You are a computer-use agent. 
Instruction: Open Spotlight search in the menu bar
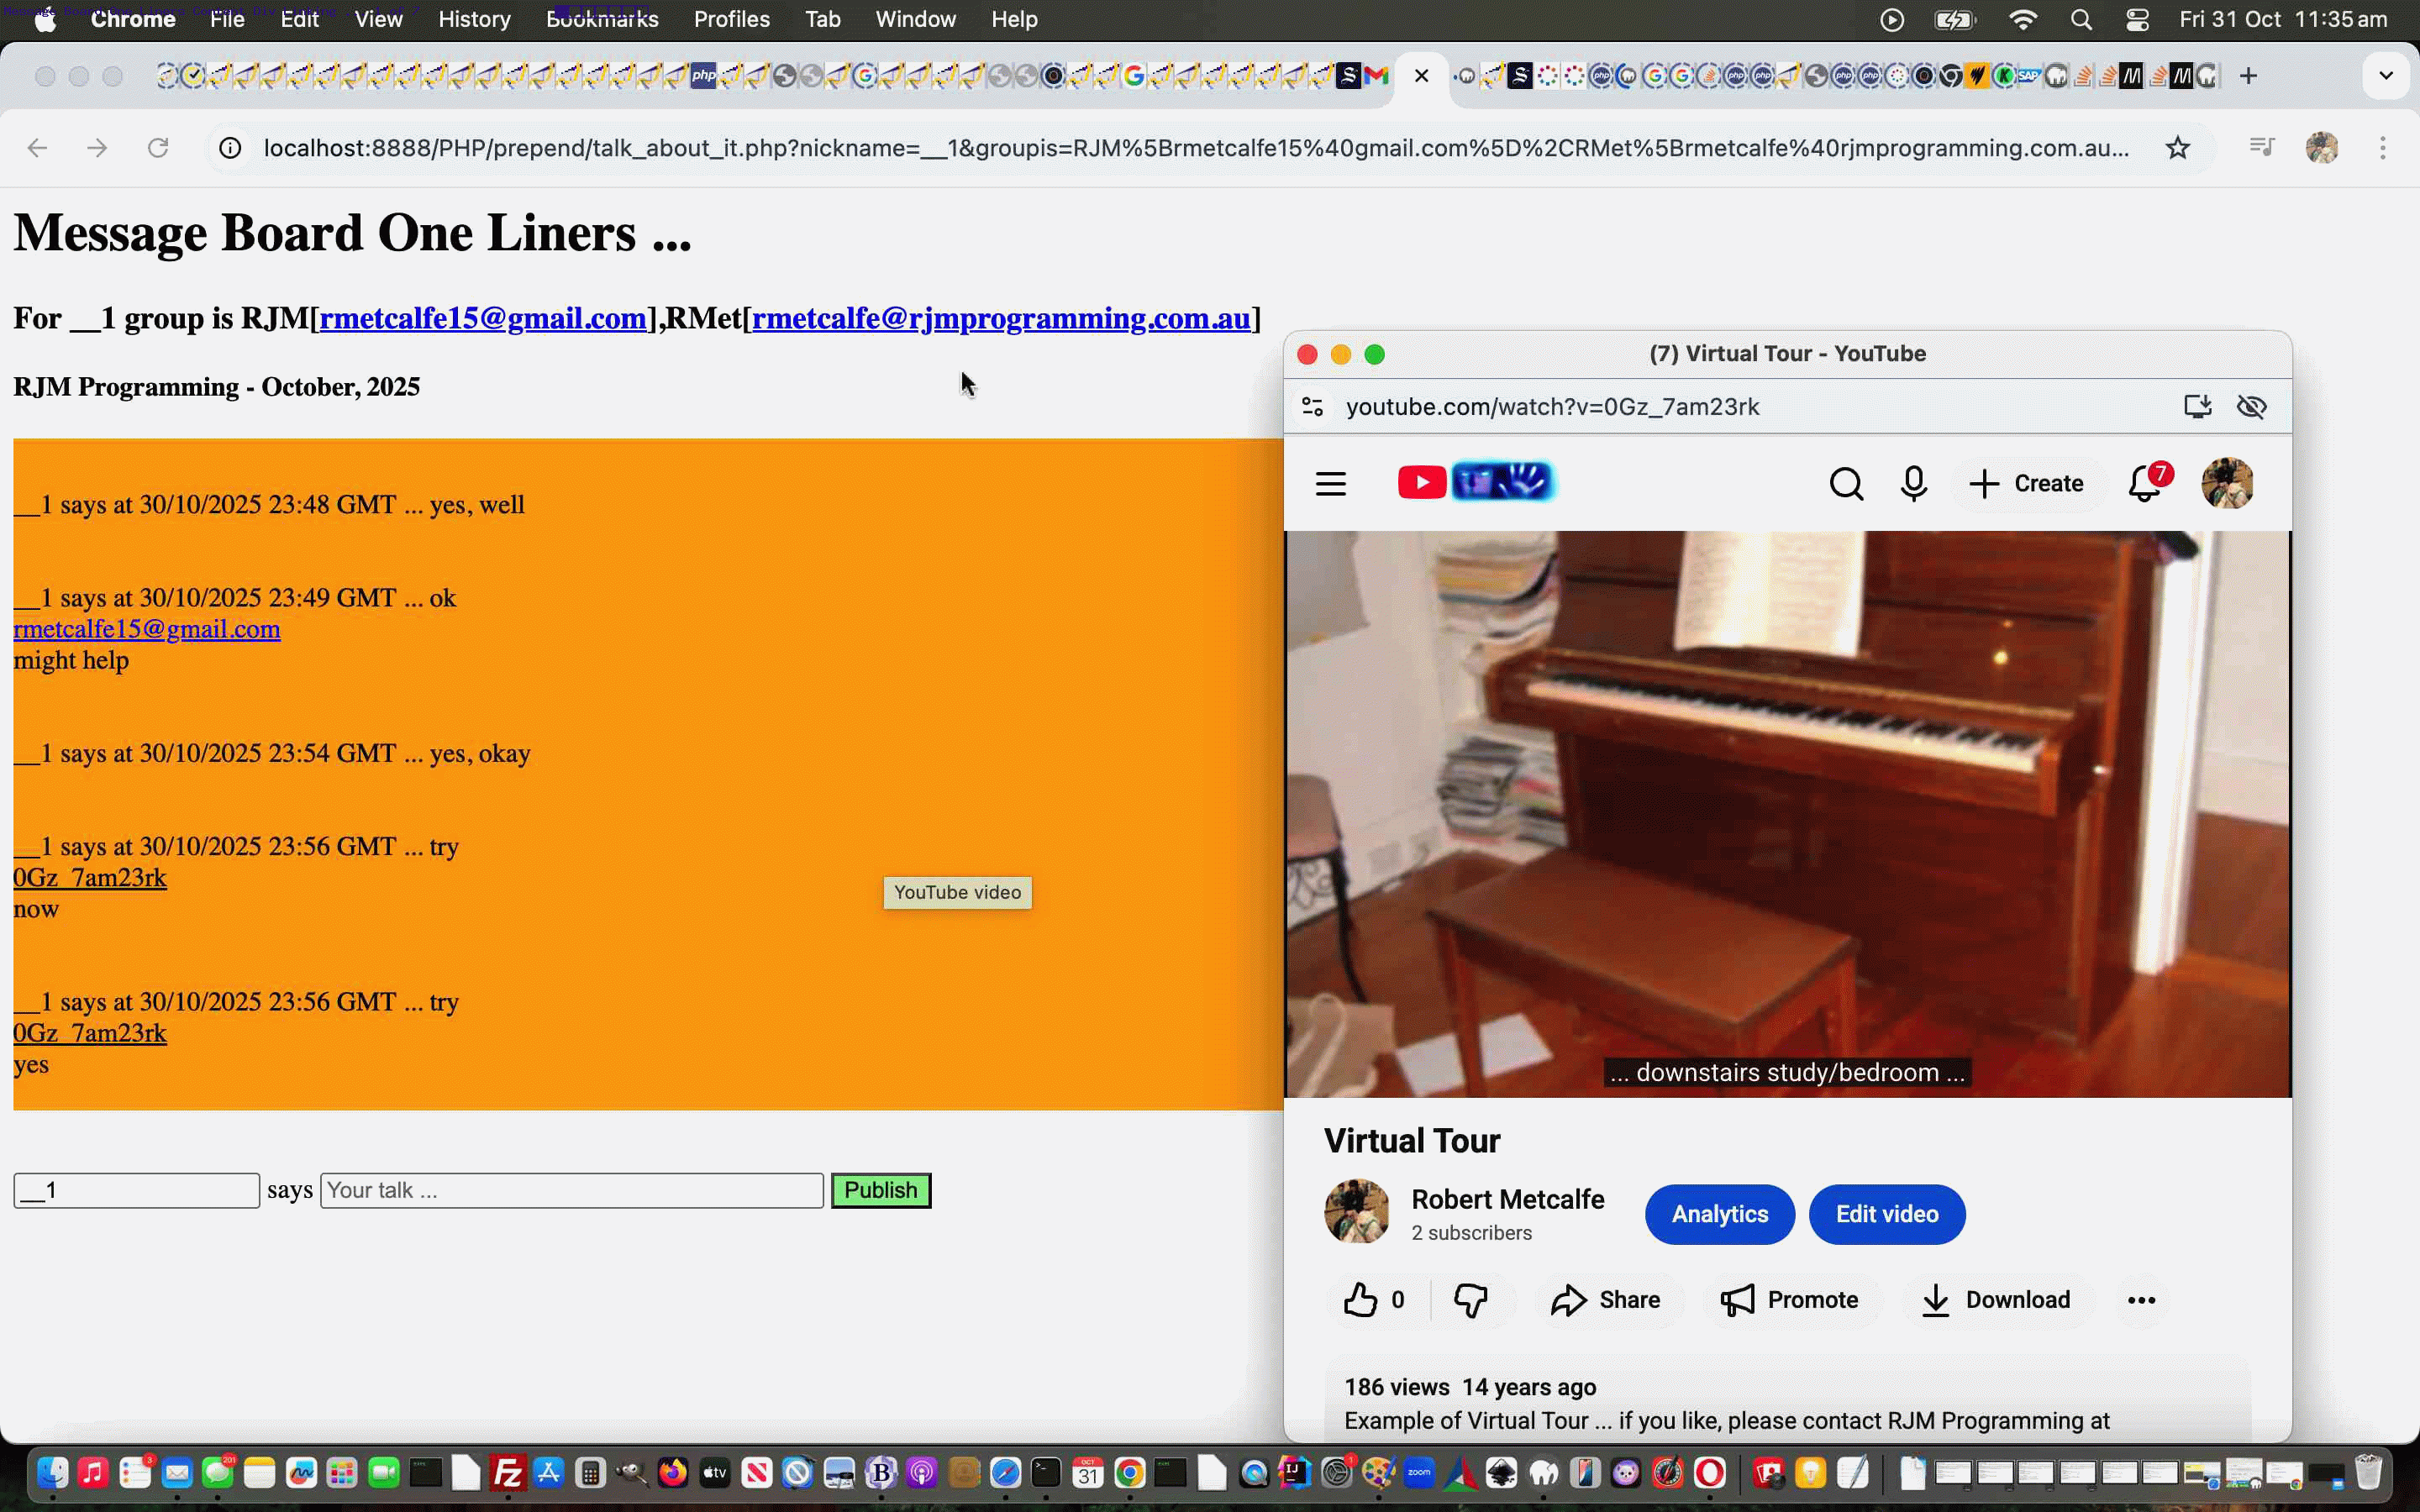click(x=2081, y=19)
